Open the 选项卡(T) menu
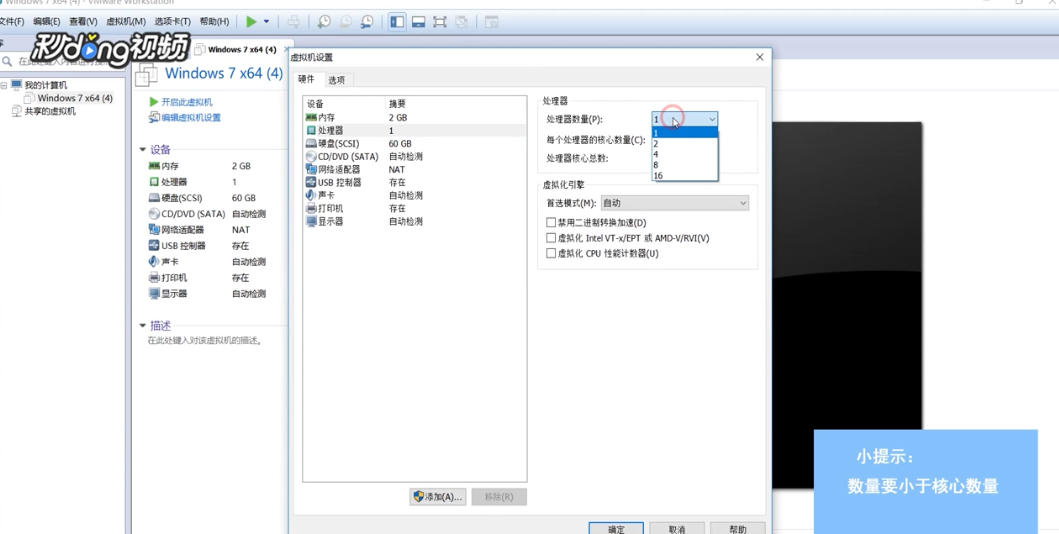The height and width of the screenshot is (534, 1059). 172,22
